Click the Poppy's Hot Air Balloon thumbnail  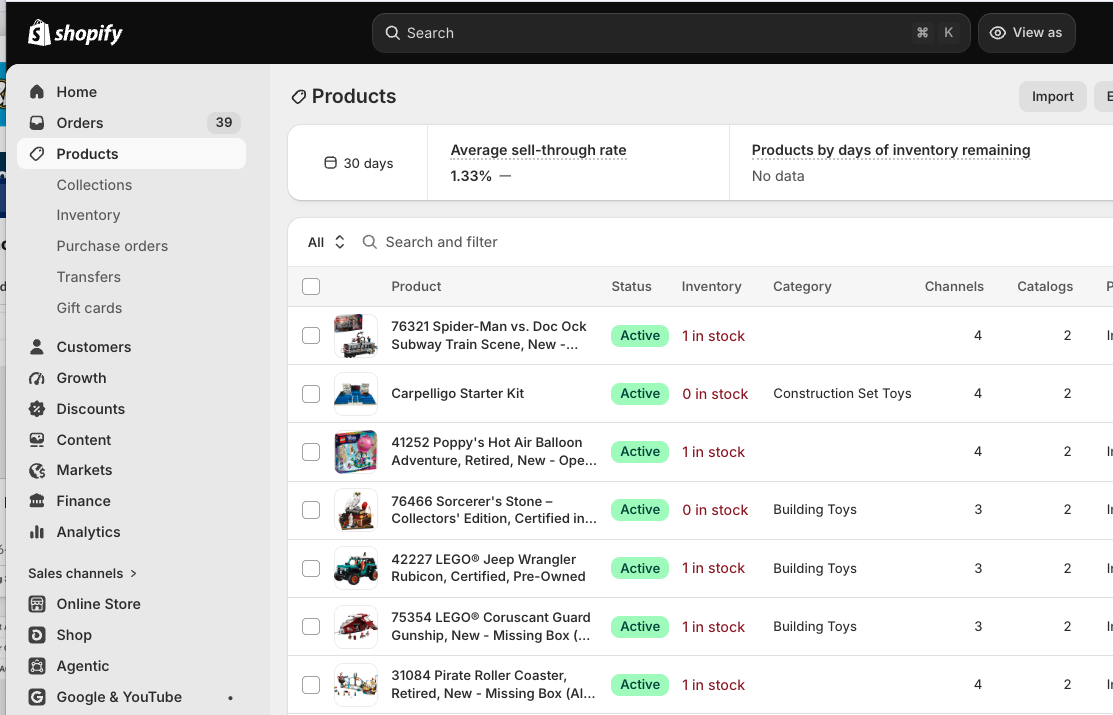coord(356,452)
